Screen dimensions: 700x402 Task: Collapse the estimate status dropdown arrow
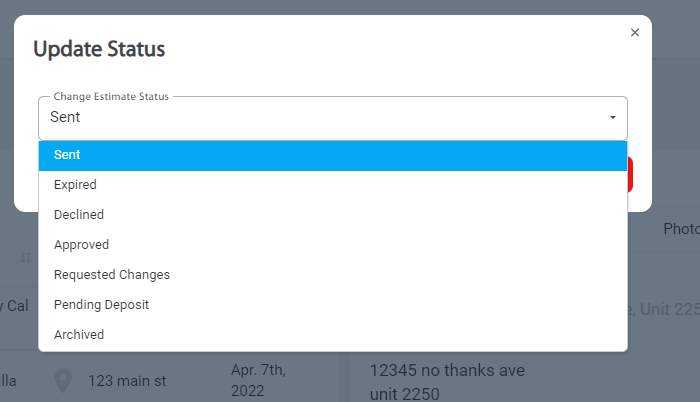click(612, 117)
